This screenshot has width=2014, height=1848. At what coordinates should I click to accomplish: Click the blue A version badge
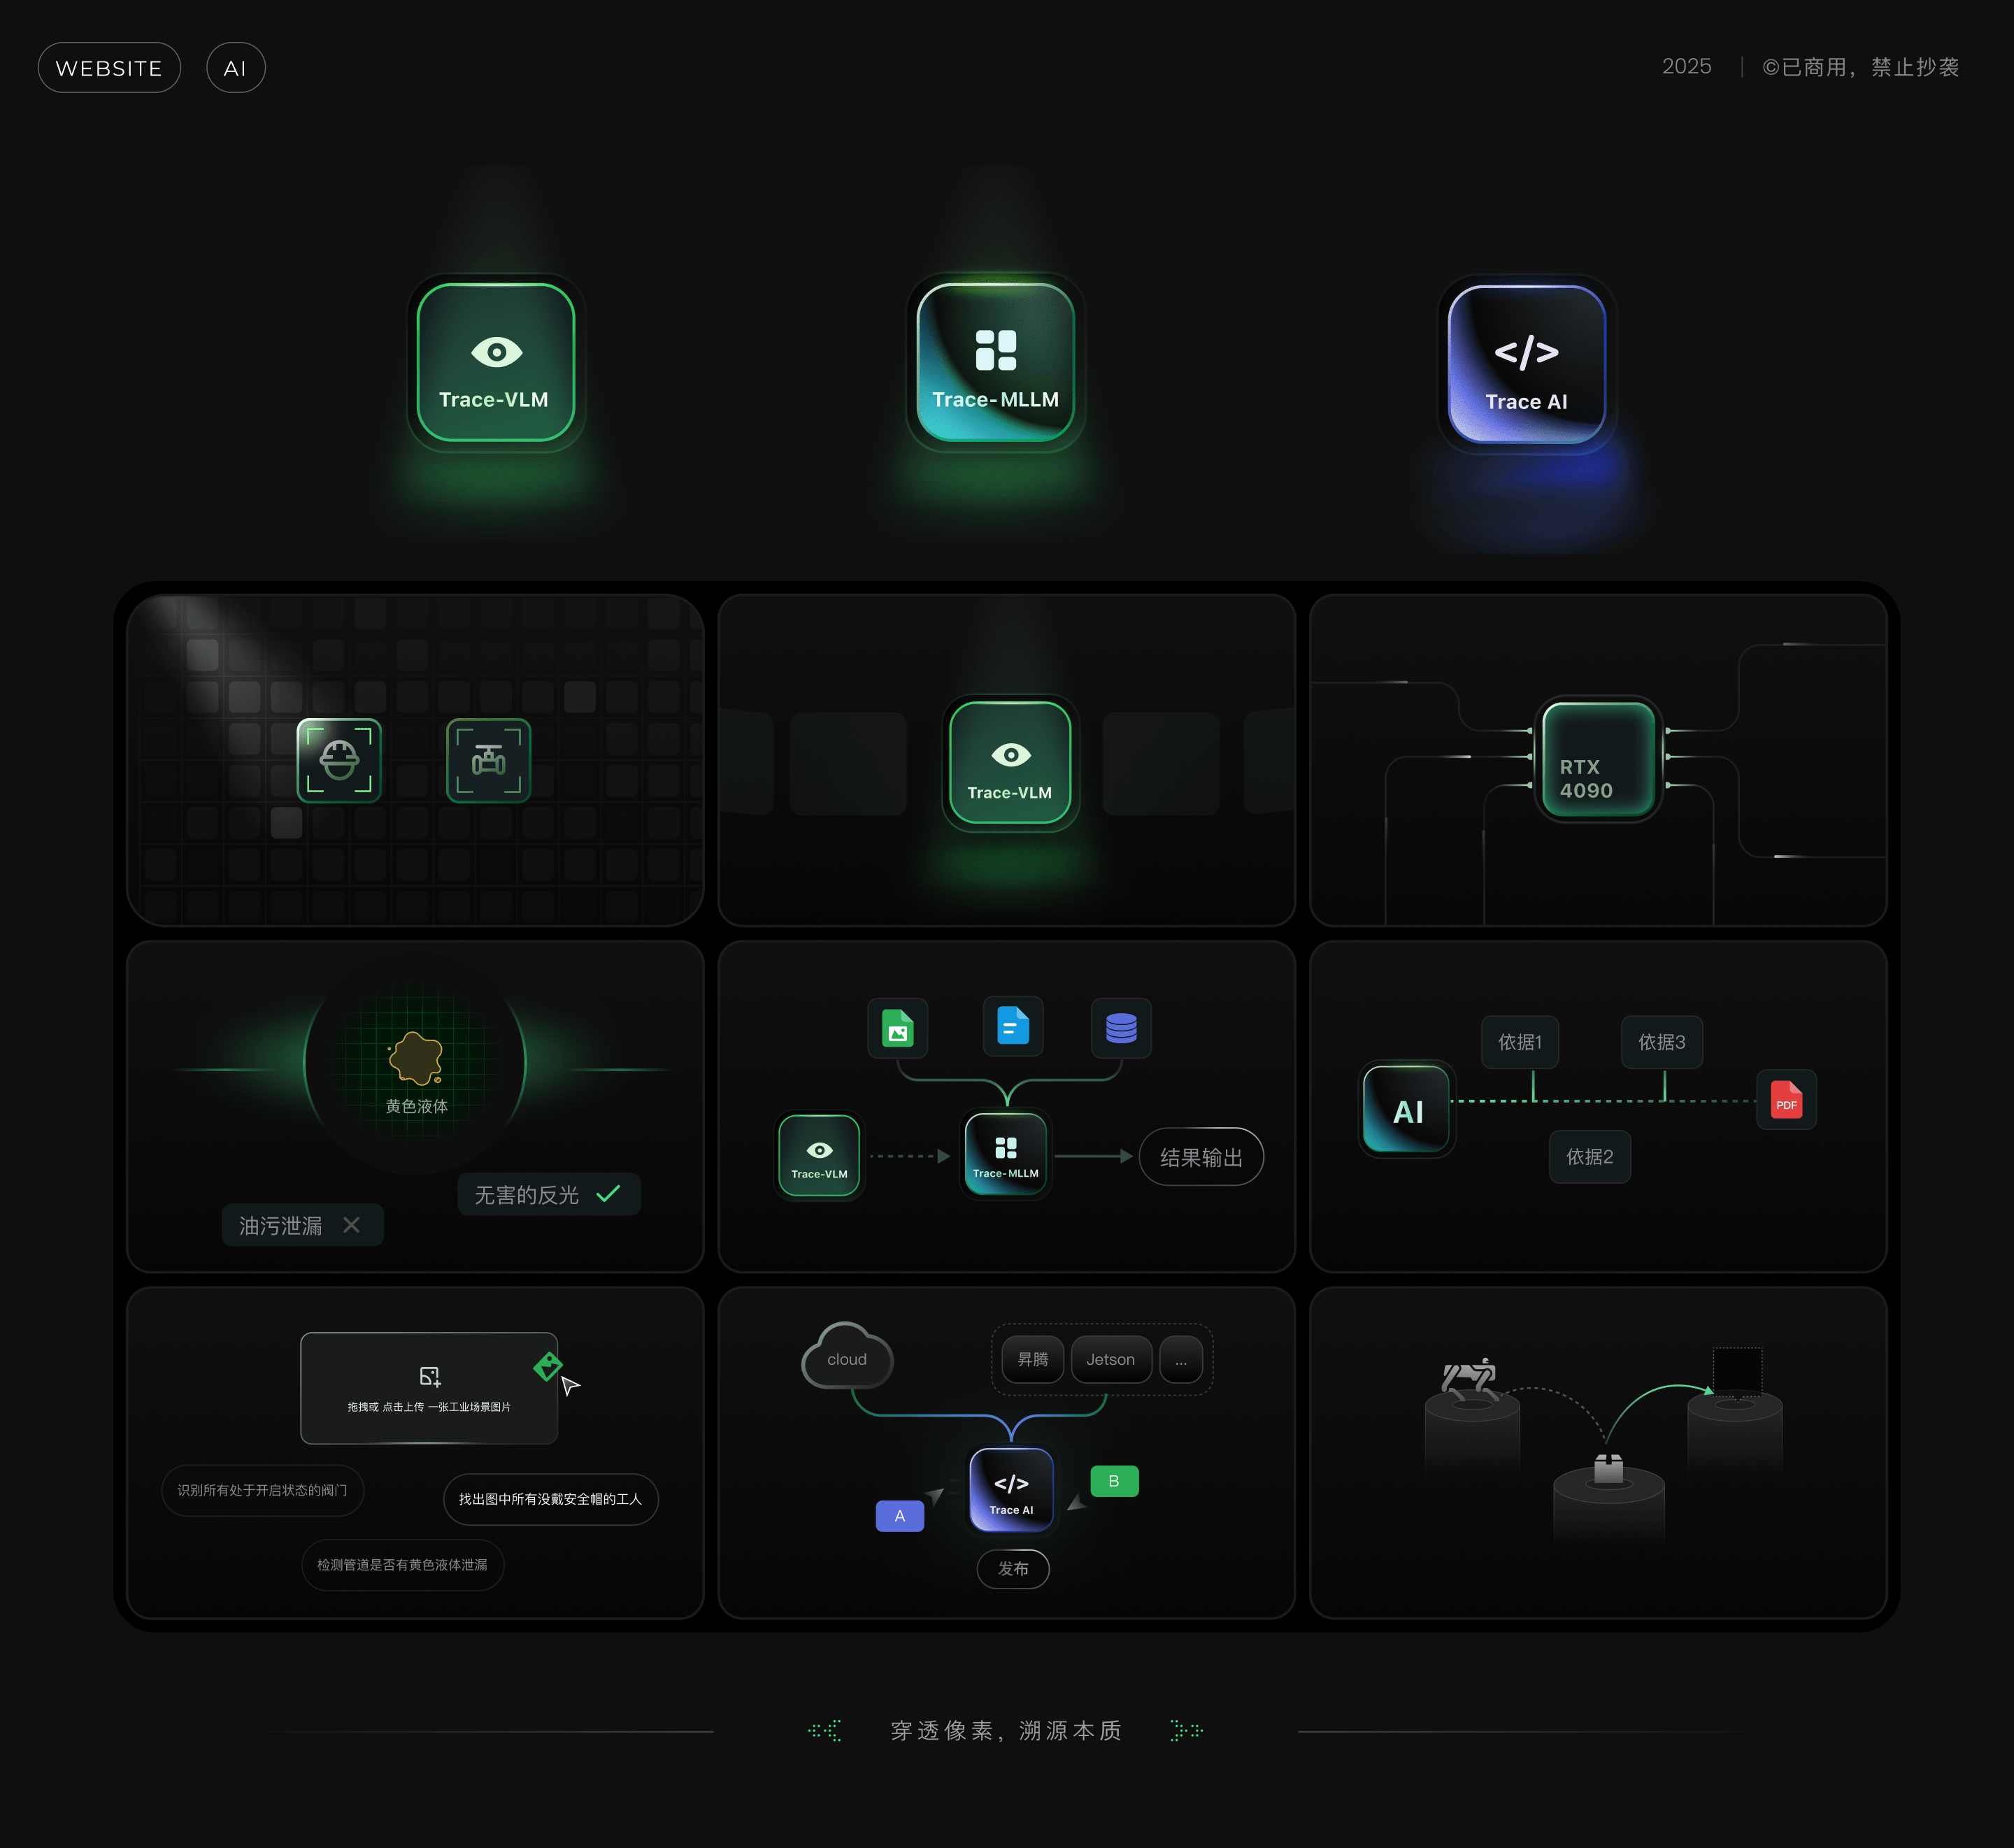point(900,1516)
